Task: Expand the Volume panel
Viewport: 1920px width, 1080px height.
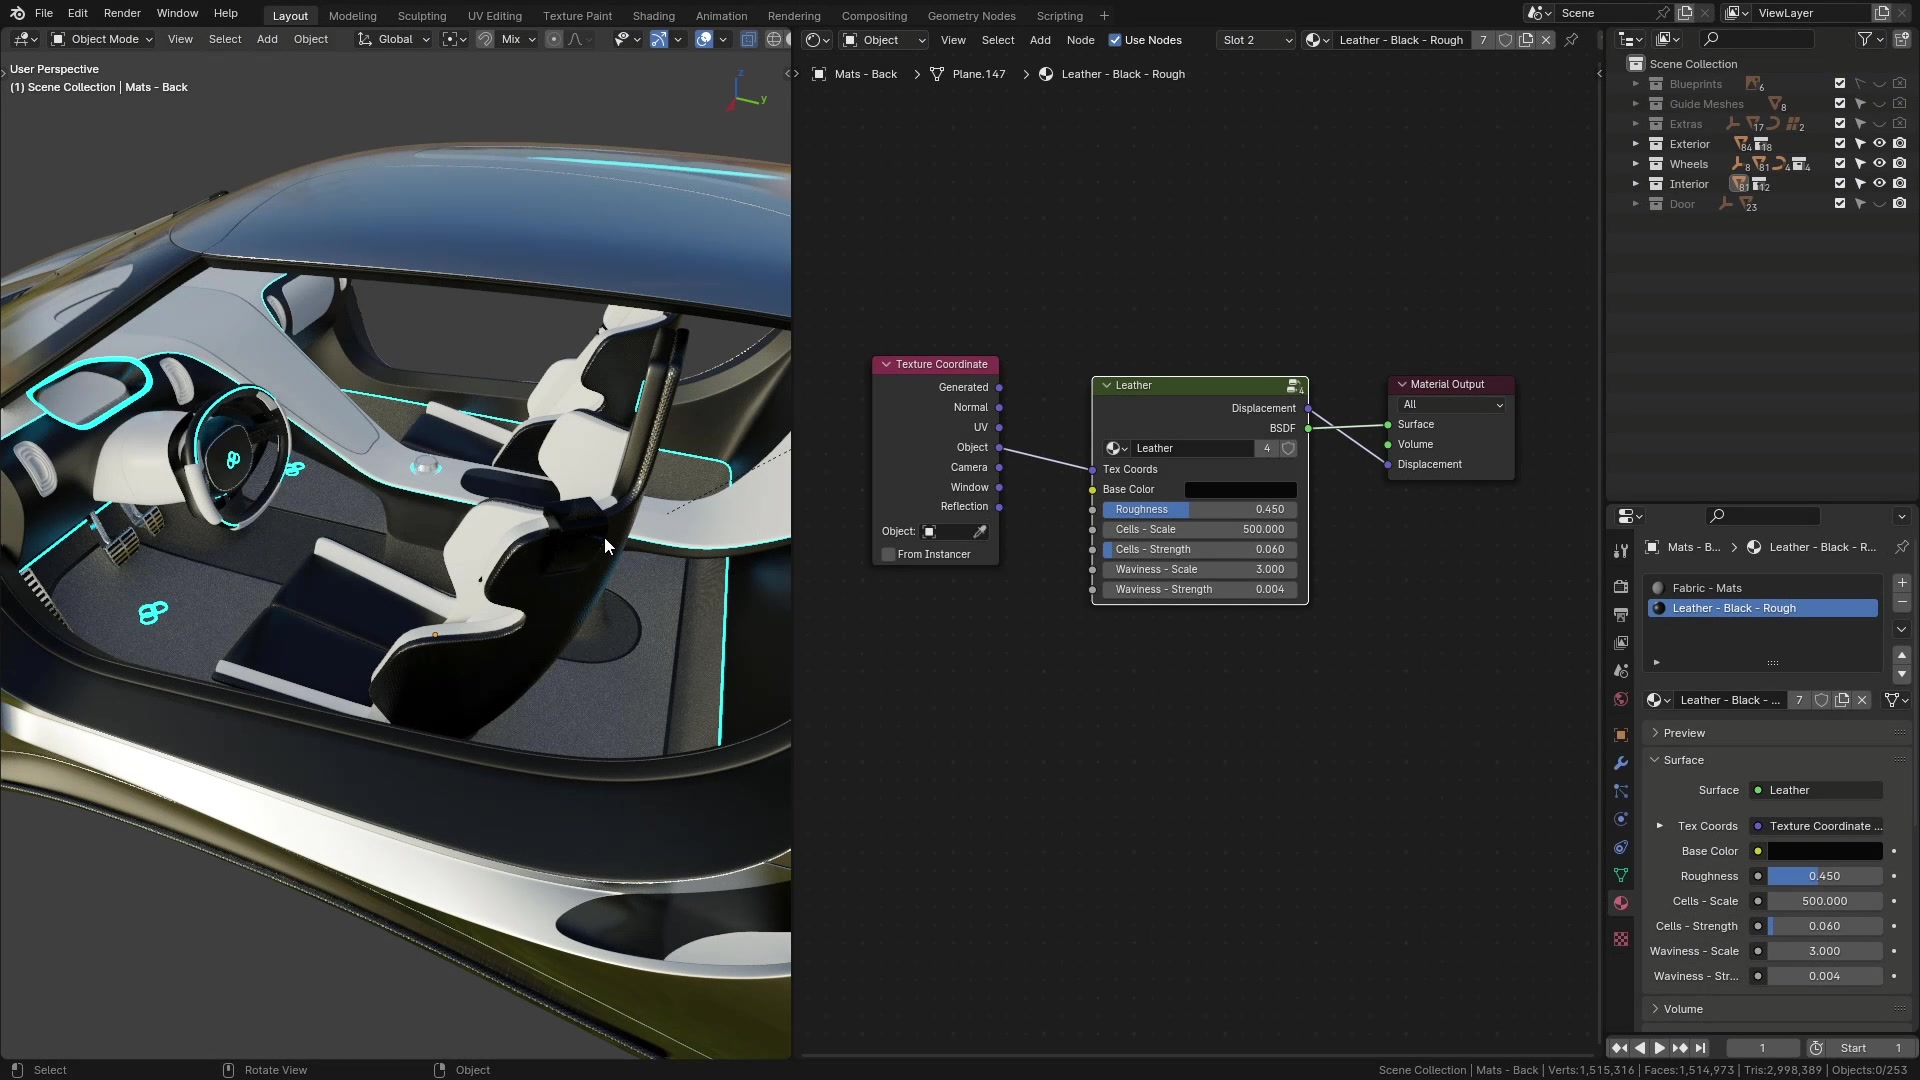Action: (x=1683, y=1009)
